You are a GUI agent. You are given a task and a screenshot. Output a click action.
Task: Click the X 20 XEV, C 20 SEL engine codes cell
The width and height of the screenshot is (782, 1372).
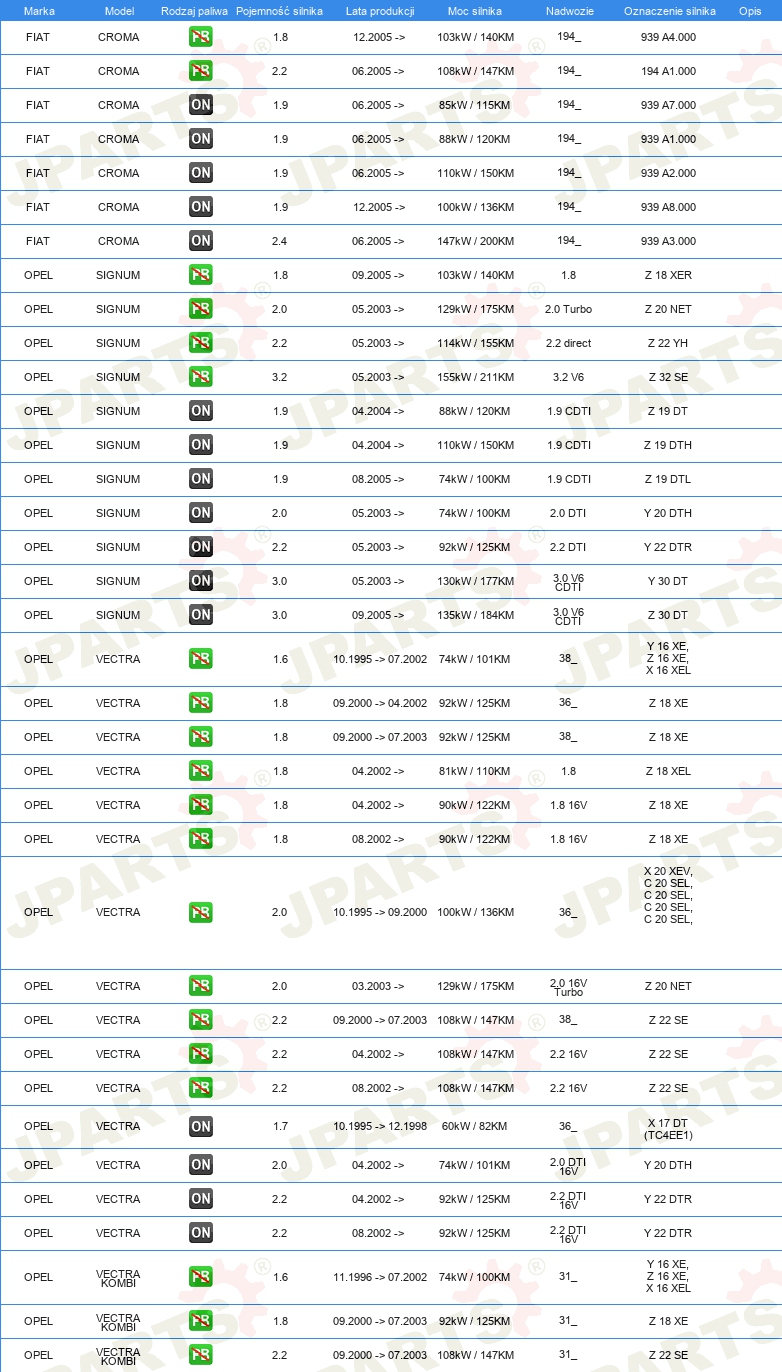coord(669,895)
